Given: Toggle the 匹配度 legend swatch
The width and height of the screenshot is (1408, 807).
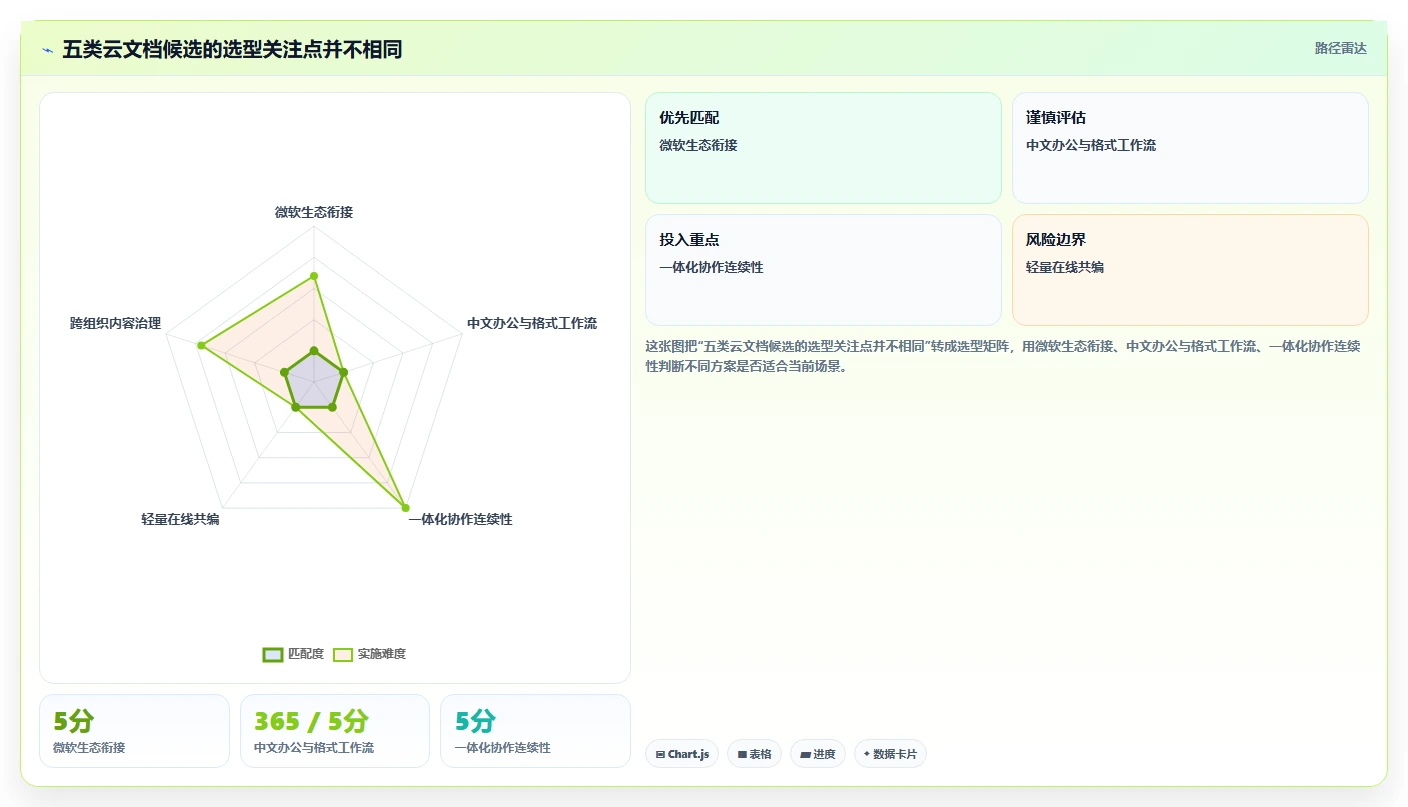Looking at the screenshot, I should pyautogui.click(x=273, y=654).
